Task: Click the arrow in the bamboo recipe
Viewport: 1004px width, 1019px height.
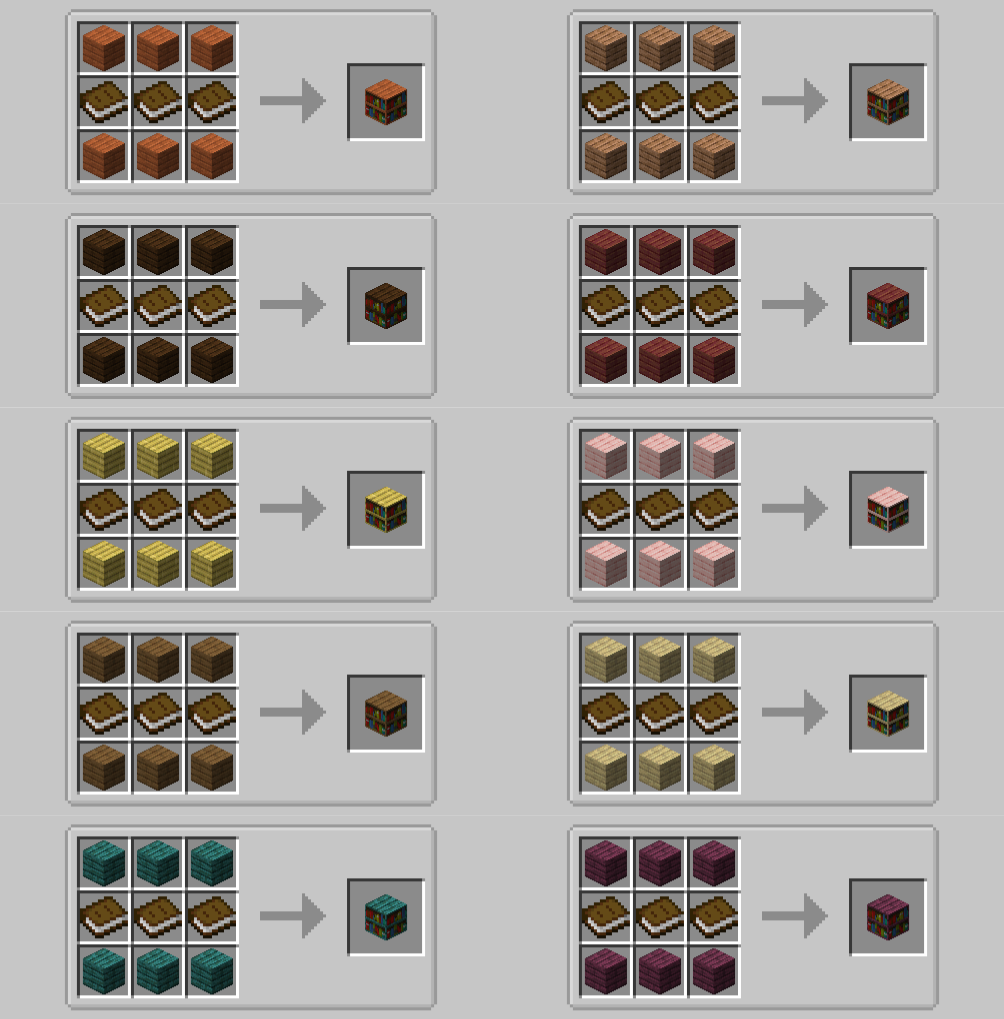Action: 292,508
